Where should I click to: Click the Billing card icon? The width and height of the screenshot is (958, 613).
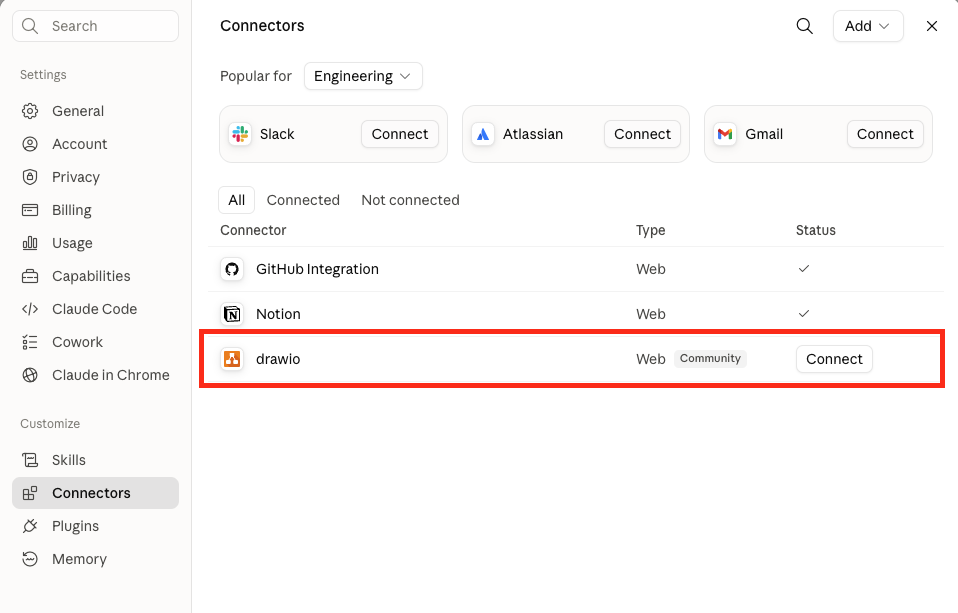point(30,210)
